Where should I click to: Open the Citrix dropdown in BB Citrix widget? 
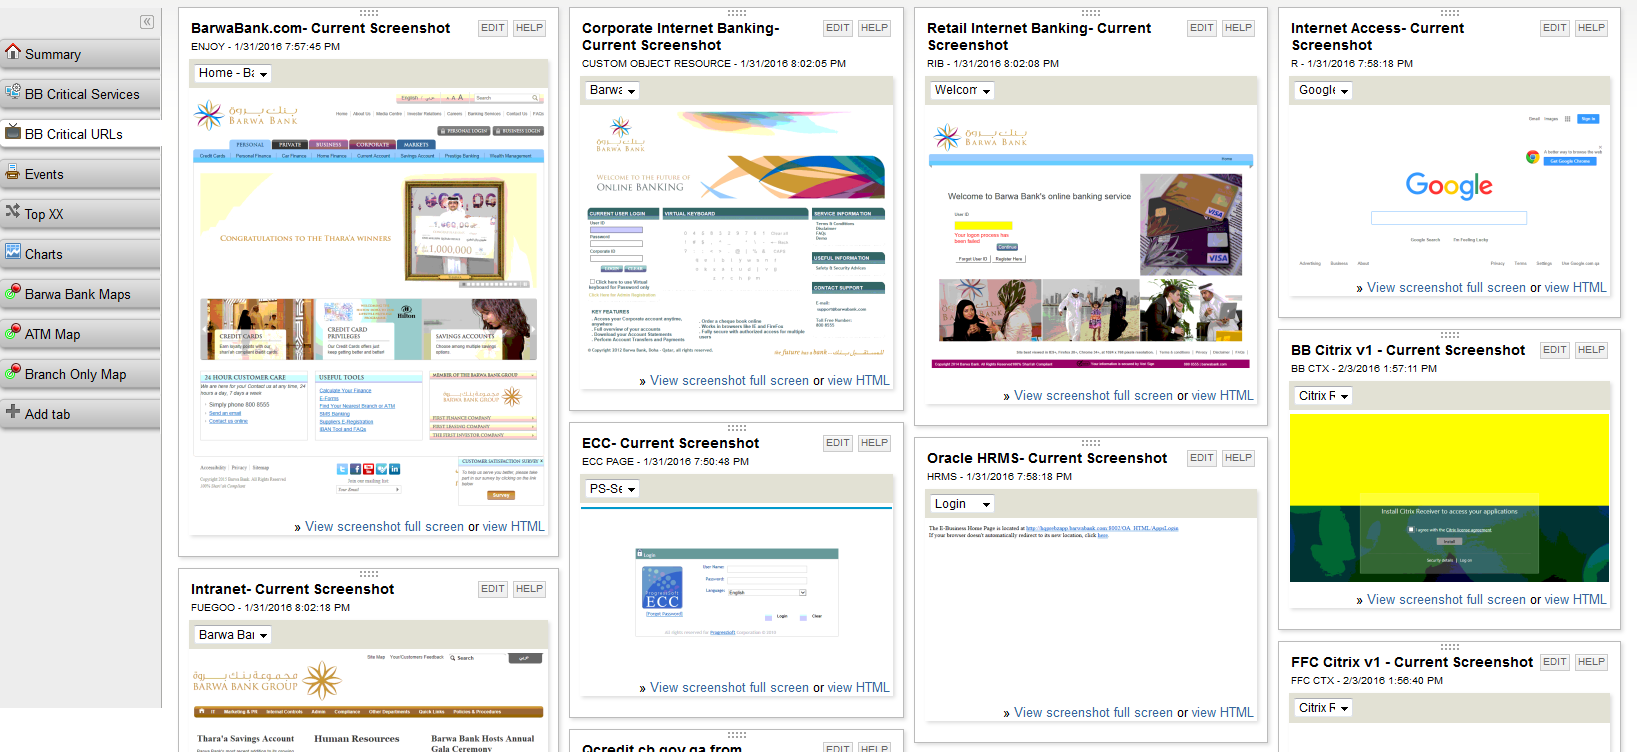point(1322,396)
